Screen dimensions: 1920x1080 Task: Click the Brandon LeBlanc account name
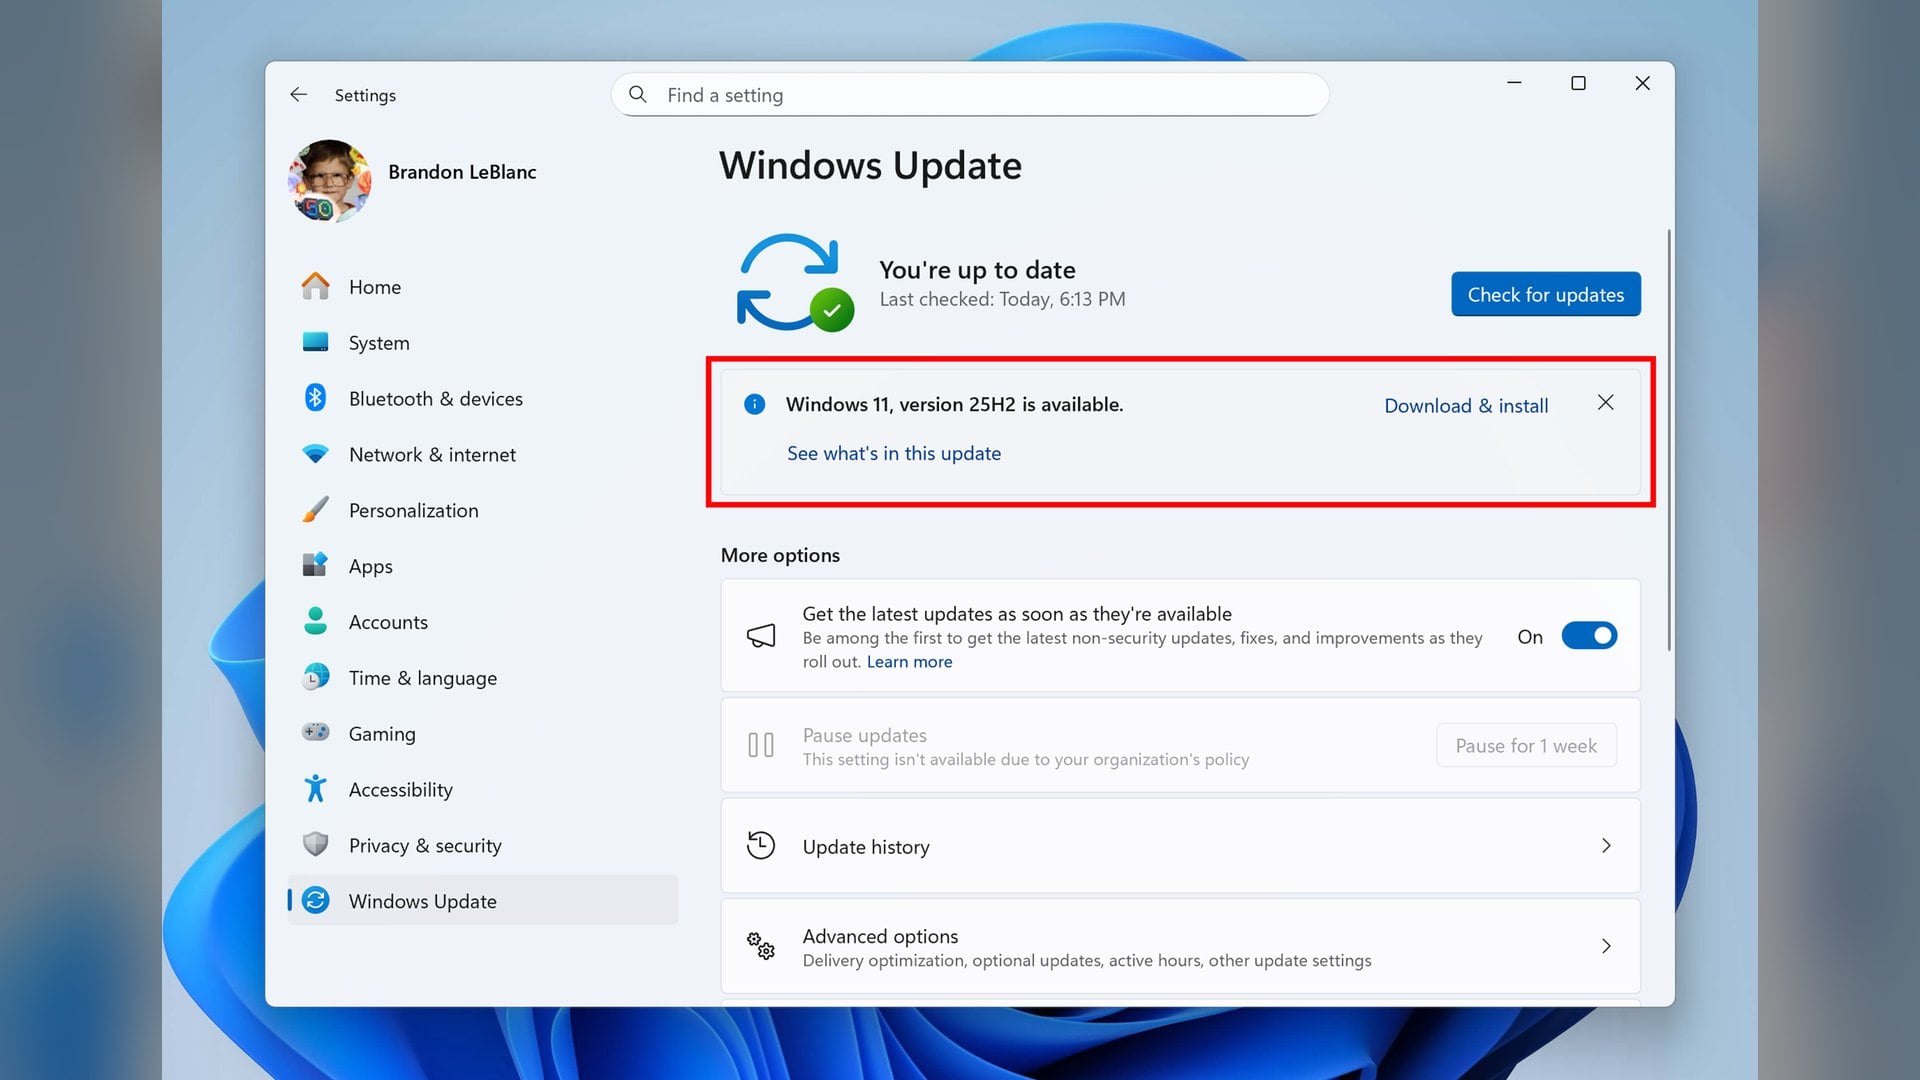[462, 172]
